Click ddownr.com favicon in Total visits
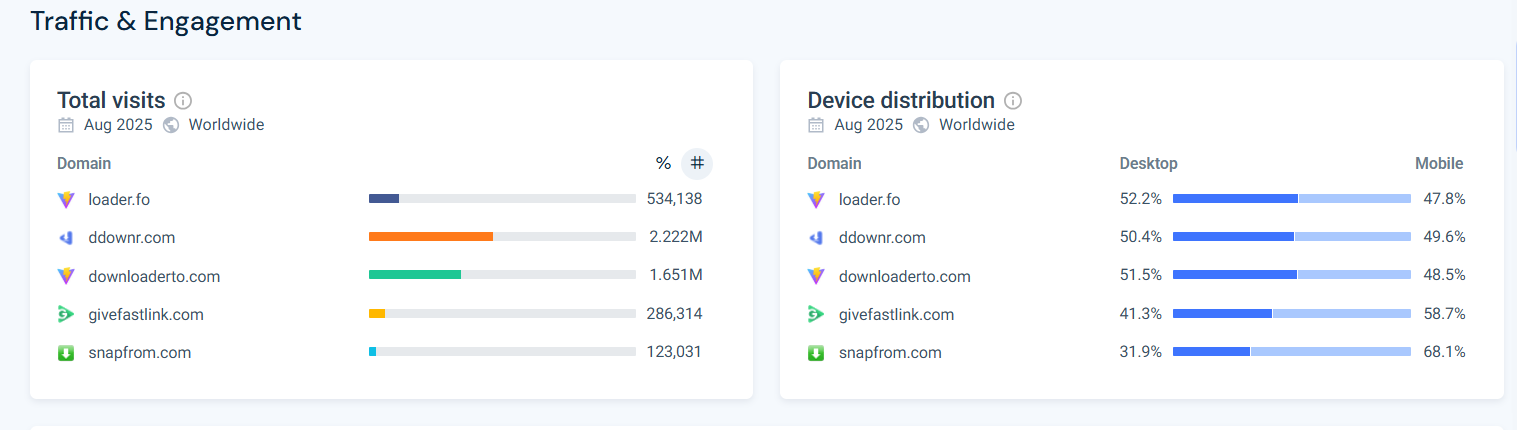Image resolution: width=1517 pixels, height=430 pixels. 66,238
